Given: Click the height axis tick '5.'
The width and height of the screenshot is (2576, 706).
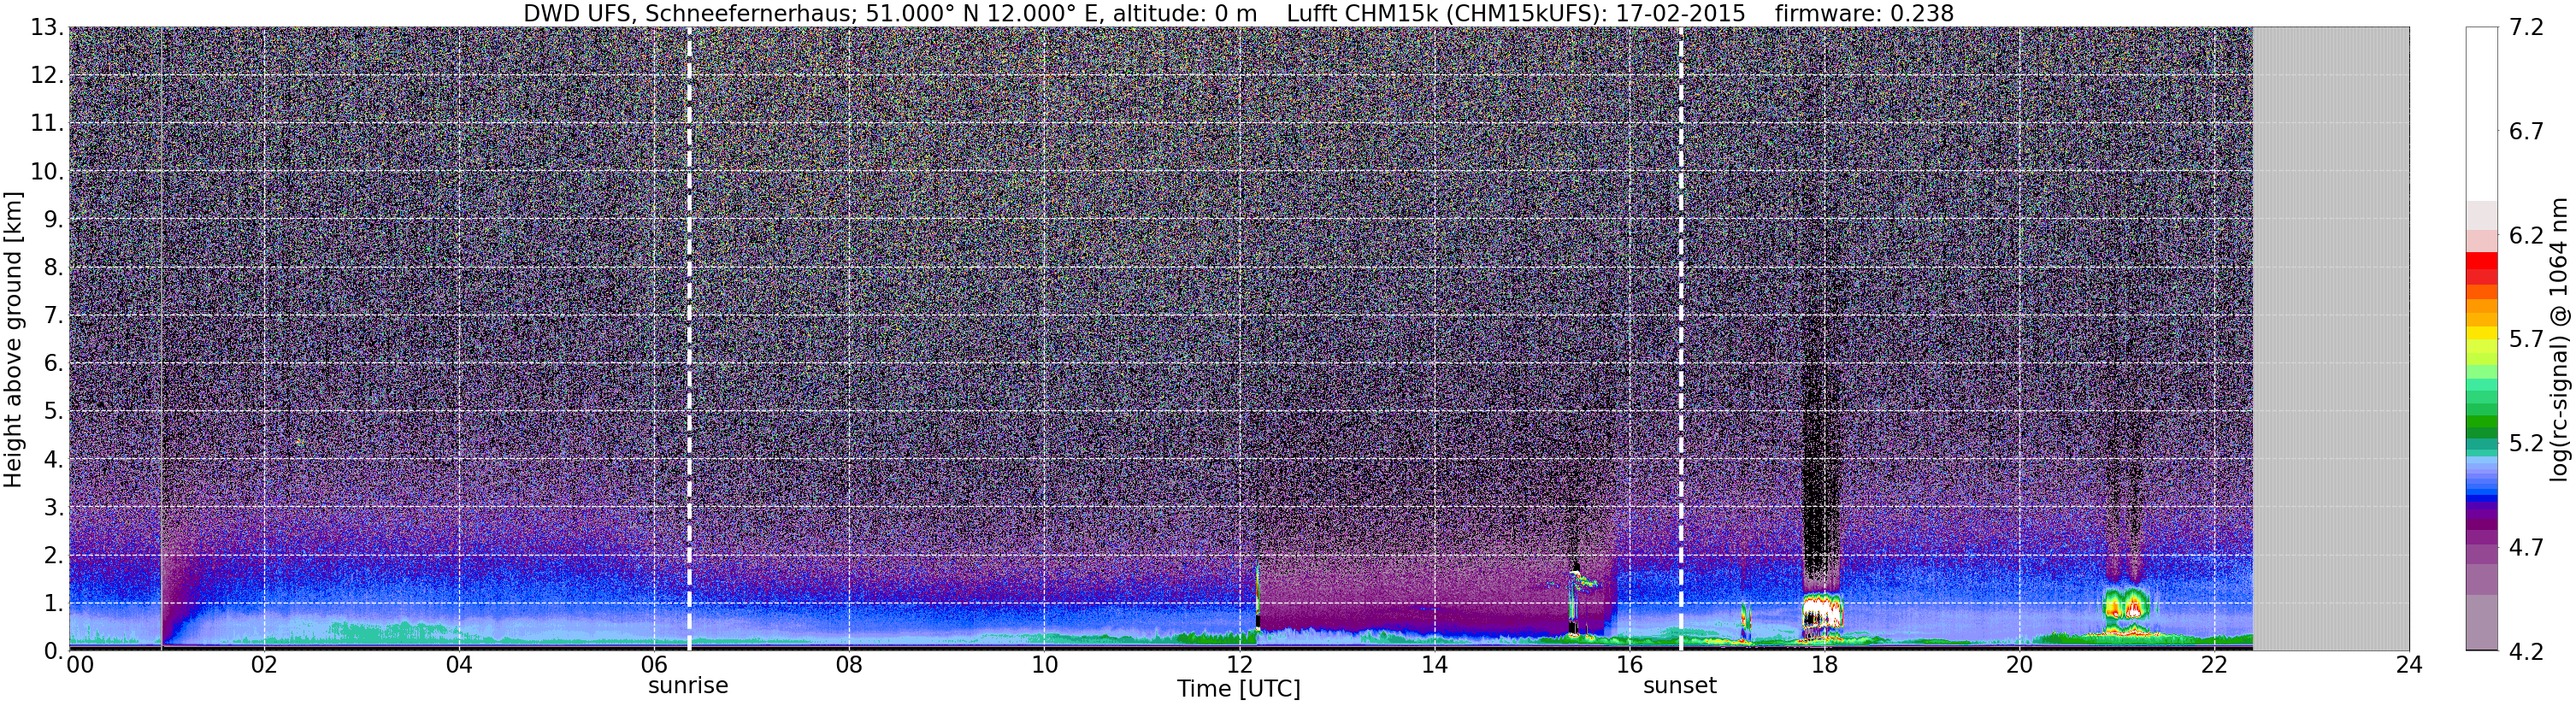Looking at the screenshot, I should point(52,411).
